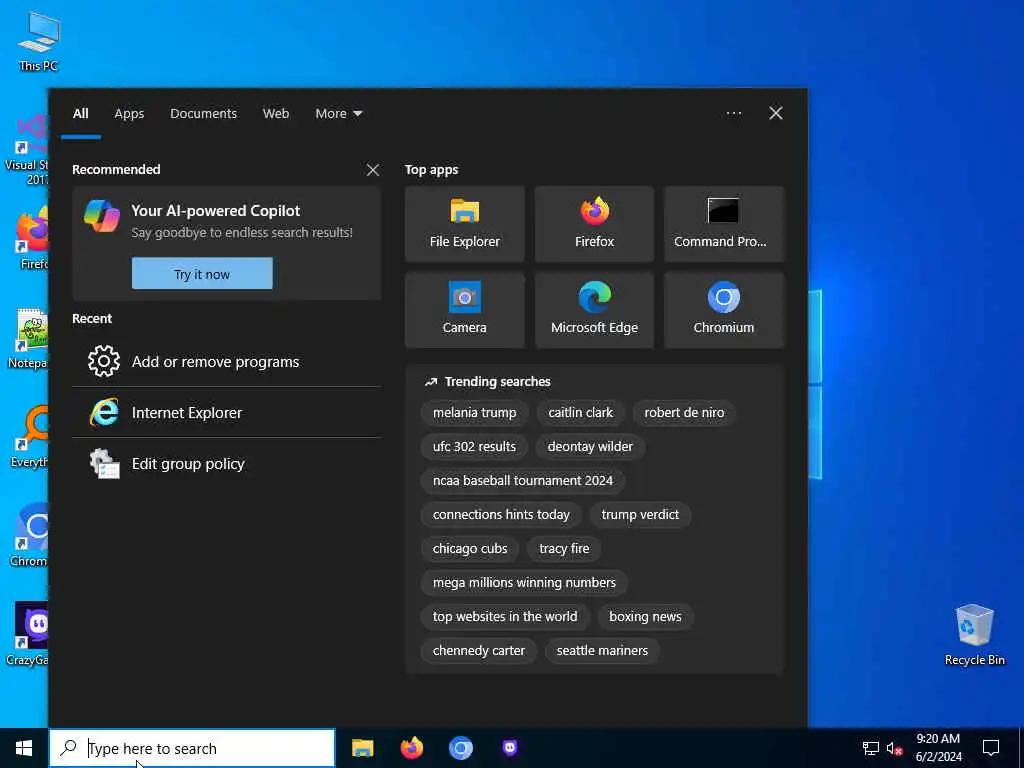Click Your AI-powered Copilot heading
This screenshot has height=768, width=1024.
(x=216, y=211)
